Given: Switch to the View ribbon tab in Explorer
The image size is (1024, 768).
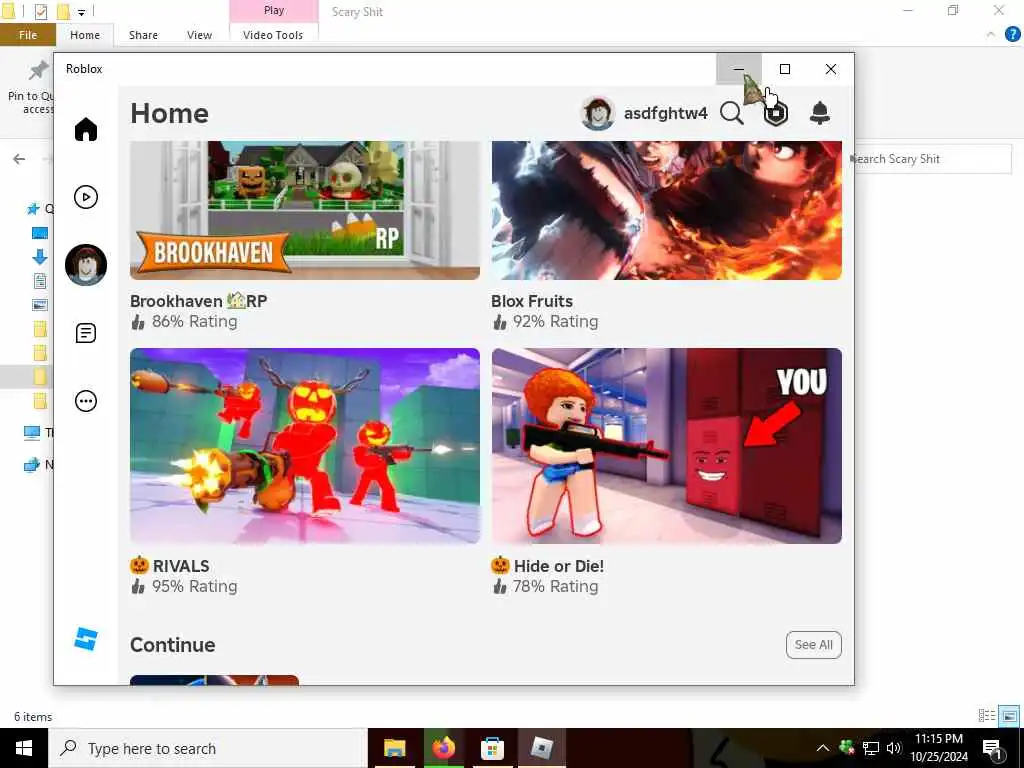Looking at the screenshot, I should click(199, 35).
